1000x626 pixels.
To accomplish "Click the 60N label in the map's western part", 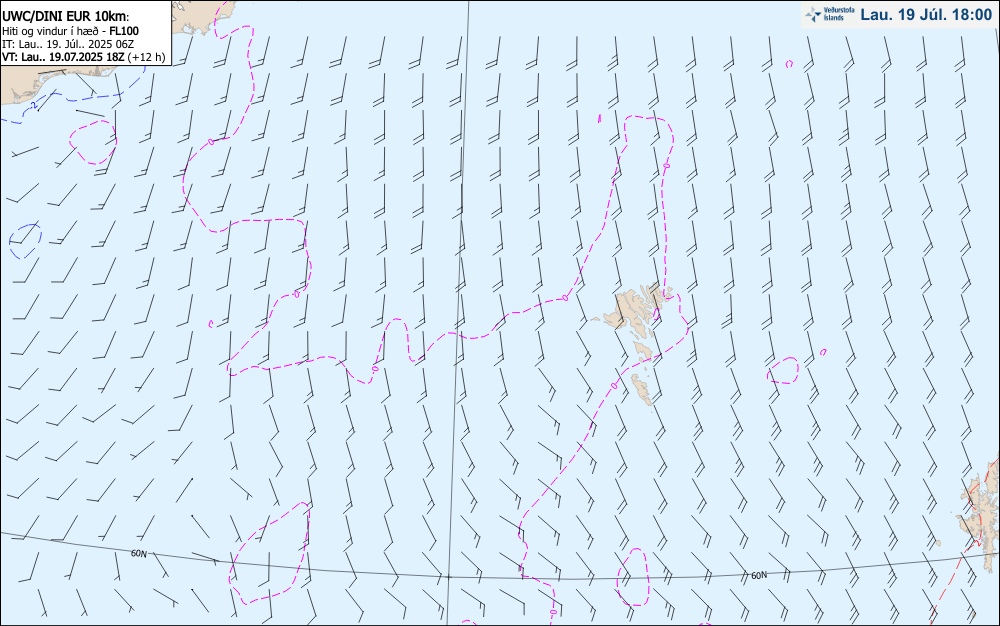I will coord(138,553).
